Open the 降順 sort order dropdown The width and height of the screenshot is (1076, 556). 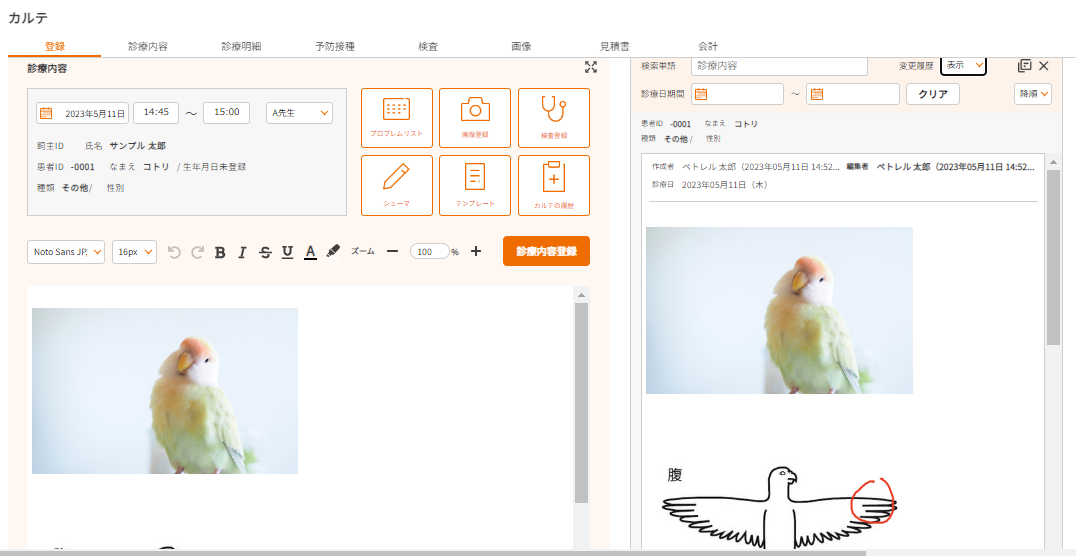tap(1033, 94)
